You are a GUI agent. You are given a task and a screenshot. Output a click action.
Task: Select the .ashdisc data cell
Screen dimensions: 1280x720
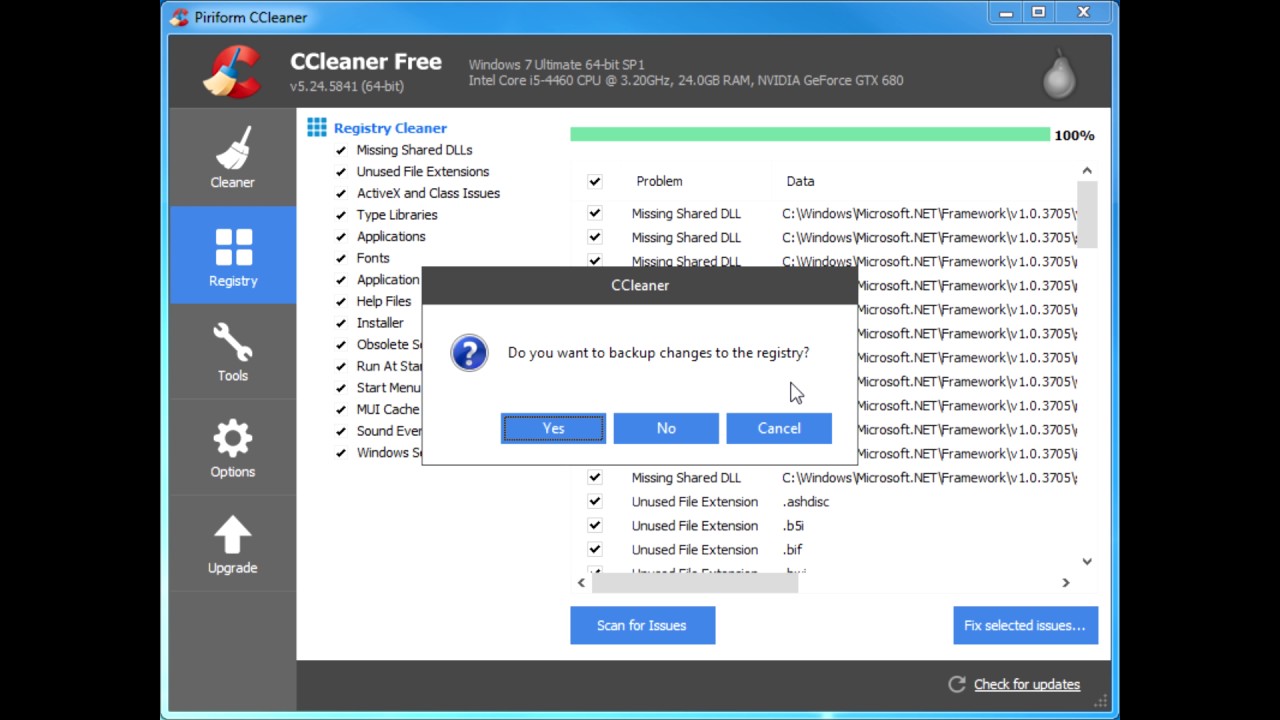coord(805,501)
